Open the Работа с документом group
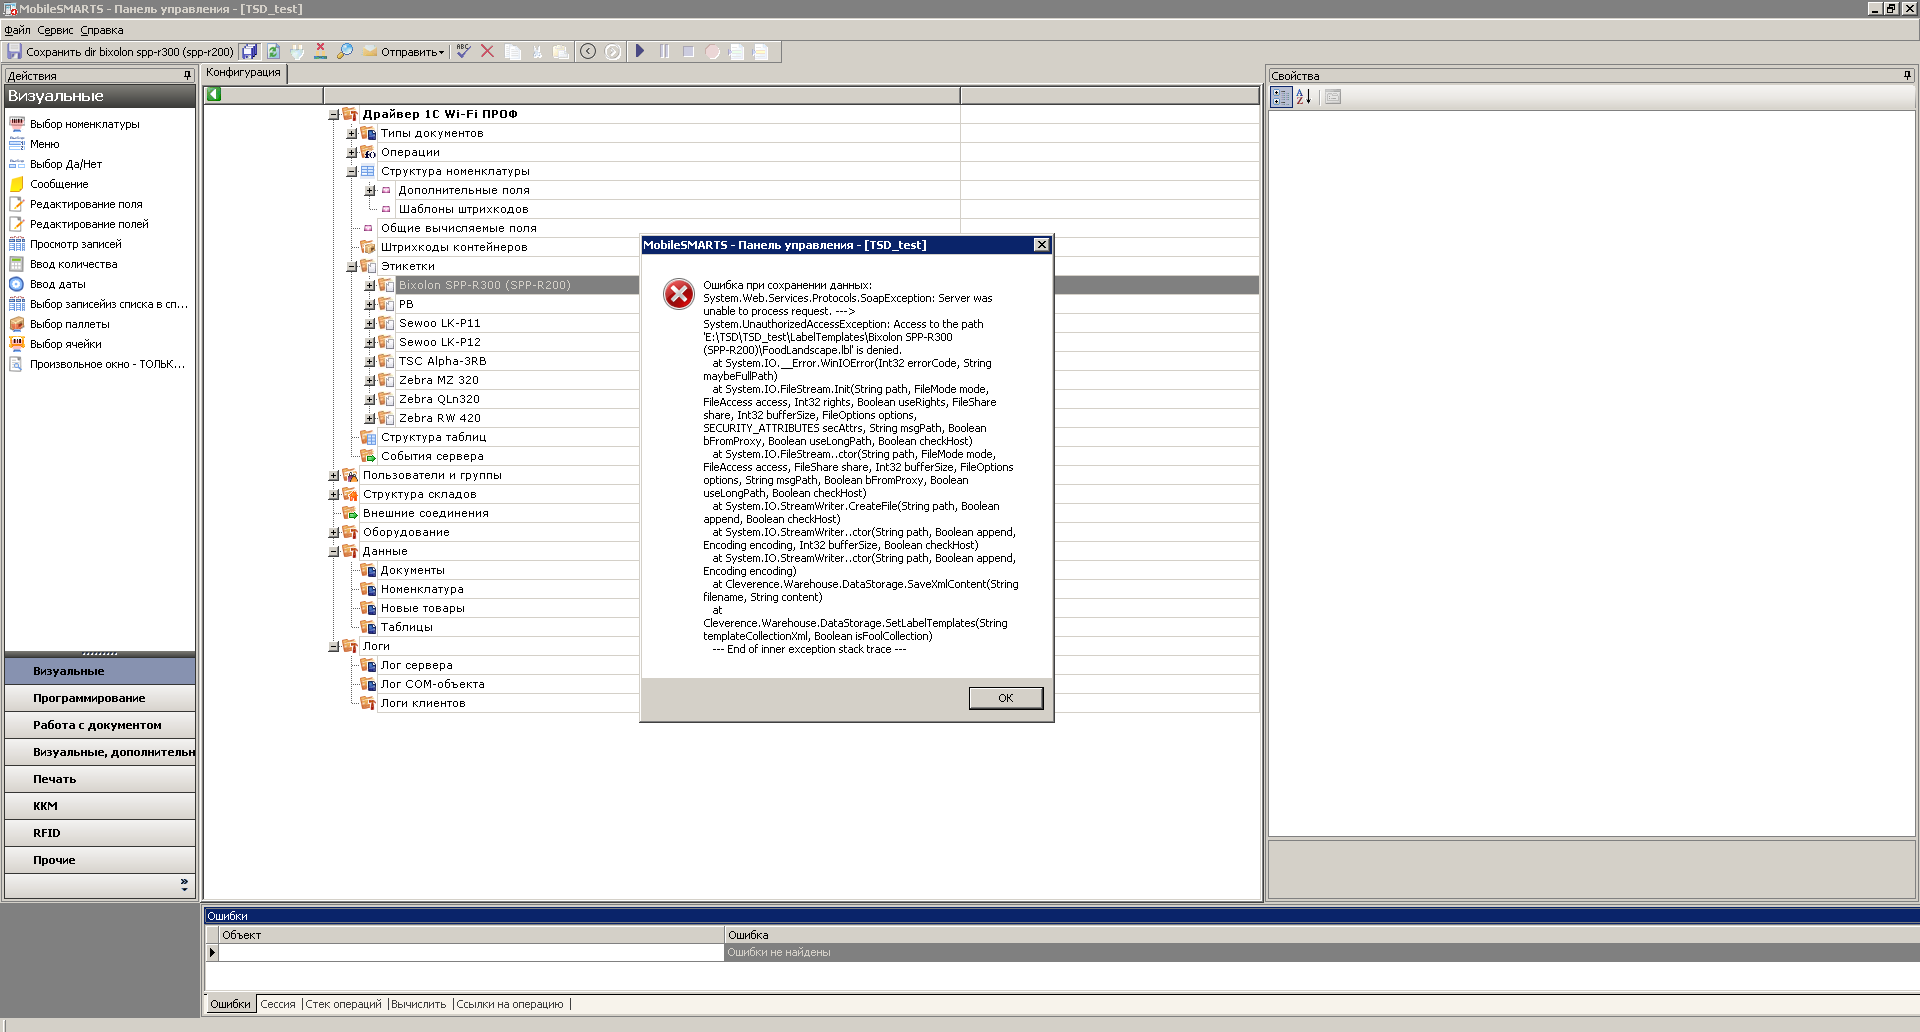The image size is (1920, 1032). 100,725
